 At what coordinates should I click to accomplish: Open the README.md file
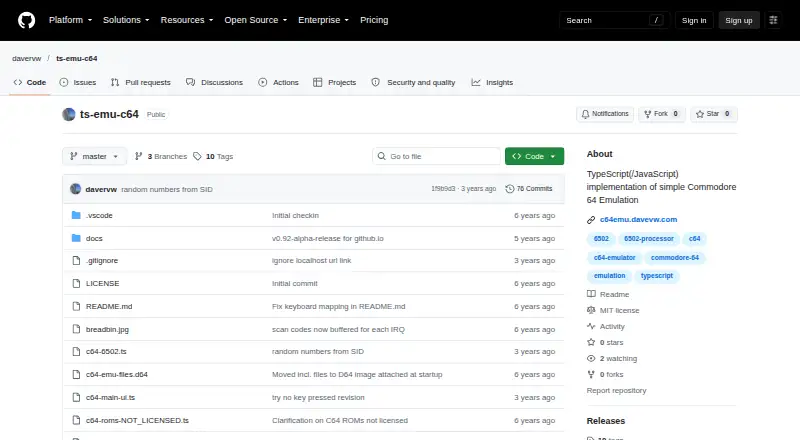click(109, 306)
